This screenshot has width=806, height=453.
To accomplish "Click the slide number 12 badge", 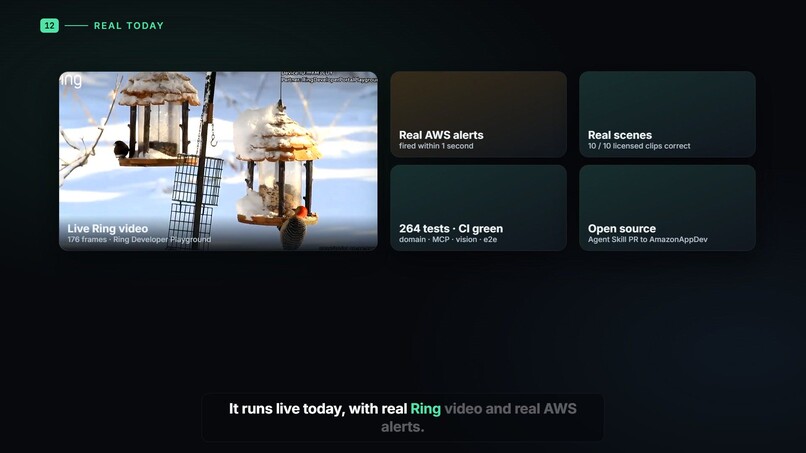I will (49, 25).
